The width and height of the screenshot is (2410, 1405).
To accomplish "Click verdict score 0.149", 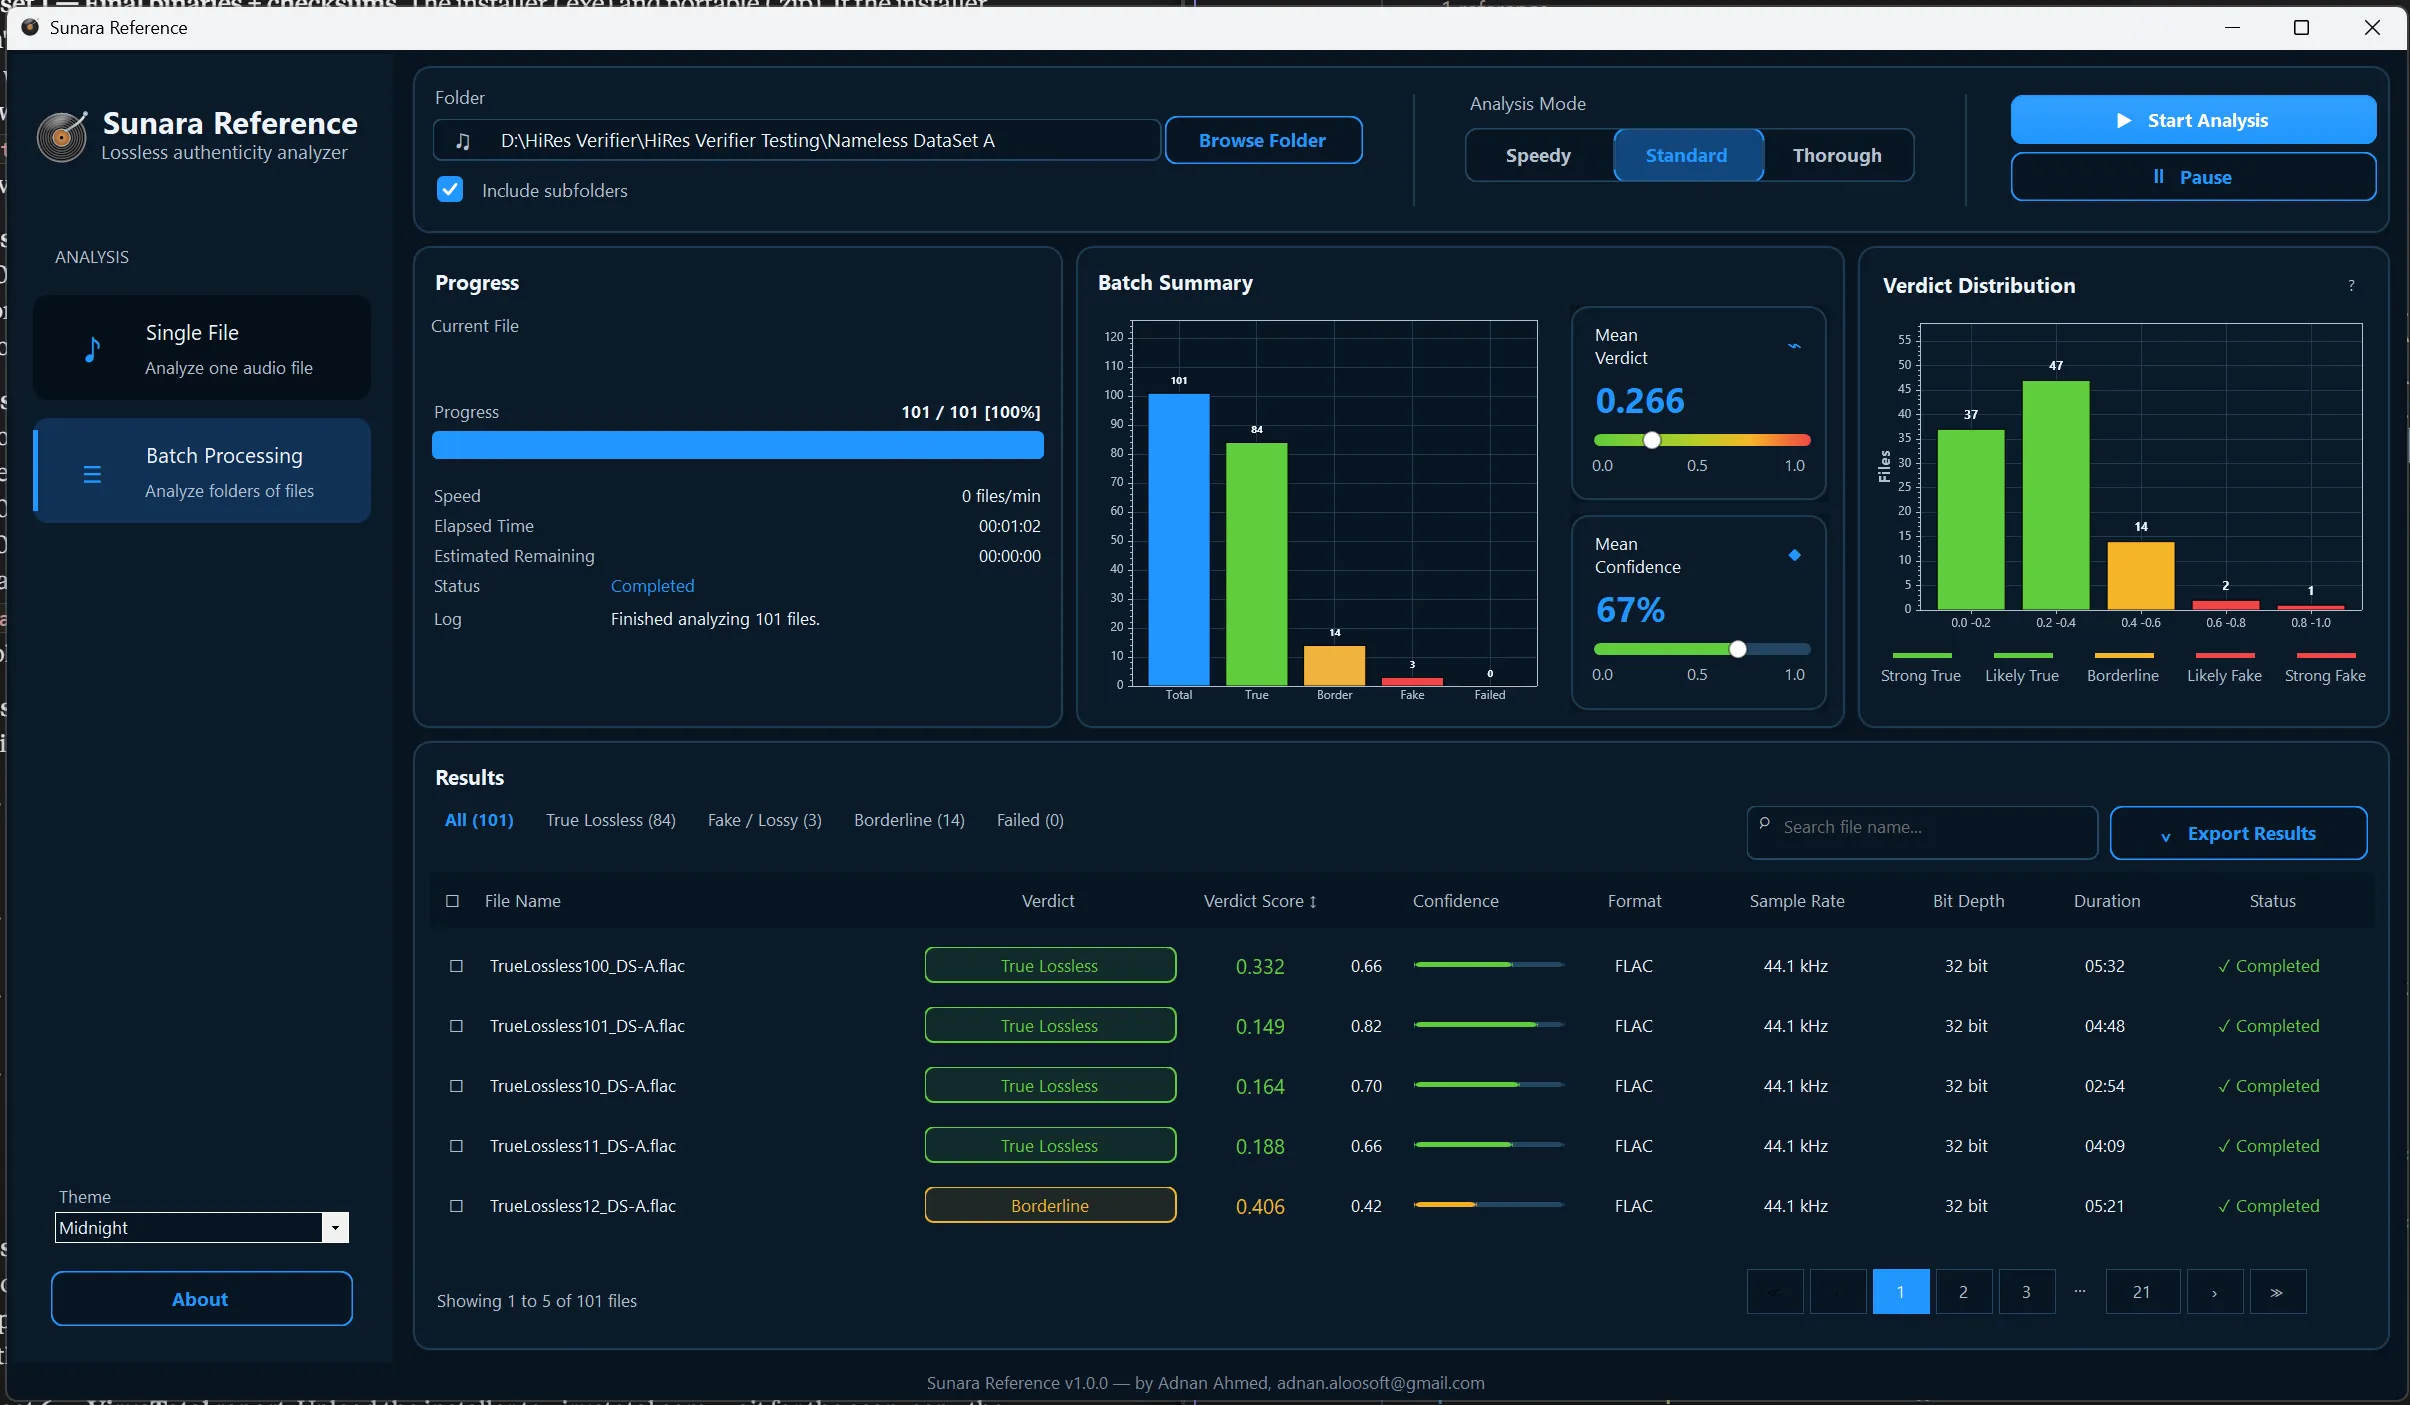I will coord(1260,1027).
